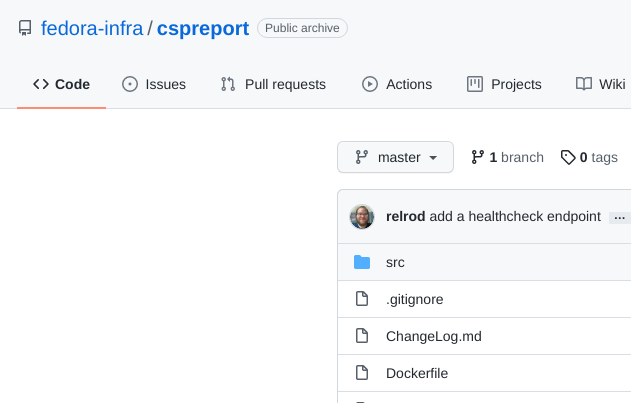Image resolution: width=631 pixels, height=403 pixels.
Task: Click the Dockerfile file icon
Action: (362, 373)
